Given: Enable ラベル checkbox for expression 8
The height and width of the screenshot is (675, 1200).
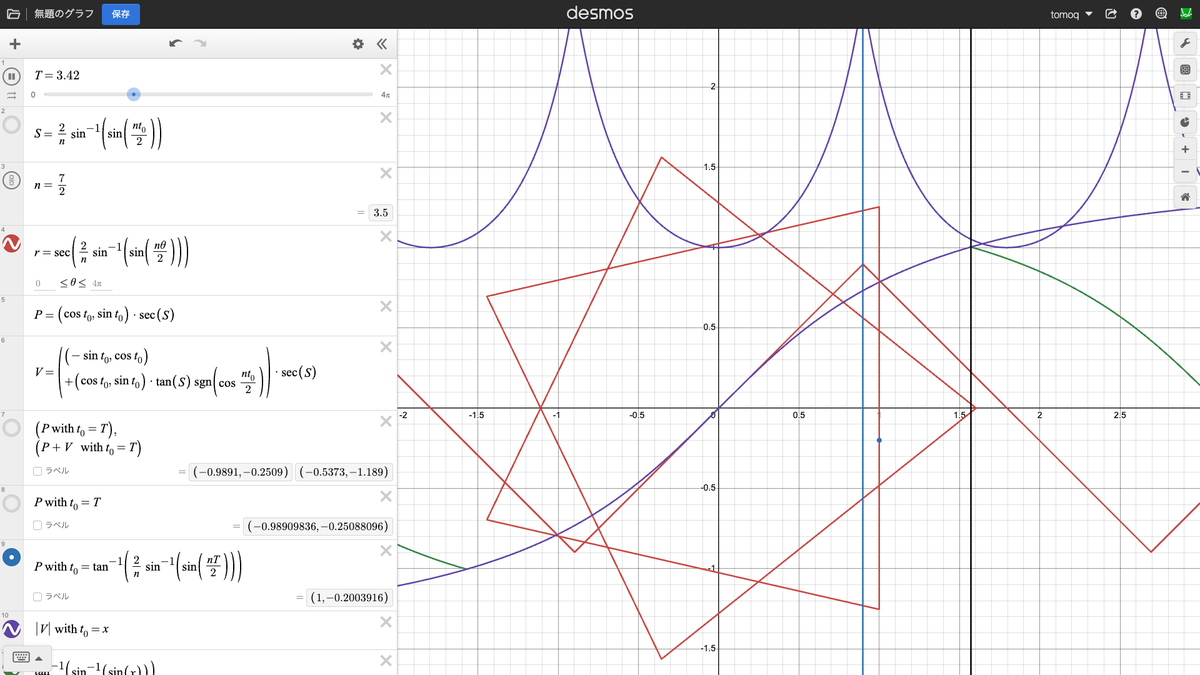Looking at the screenshot, I should (37, 525).
